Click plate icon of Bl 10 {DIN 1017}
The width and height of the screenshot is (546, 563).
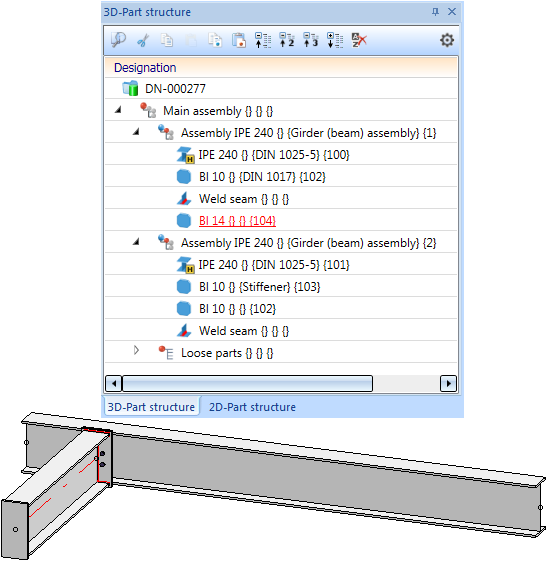[x=184, y=177]
